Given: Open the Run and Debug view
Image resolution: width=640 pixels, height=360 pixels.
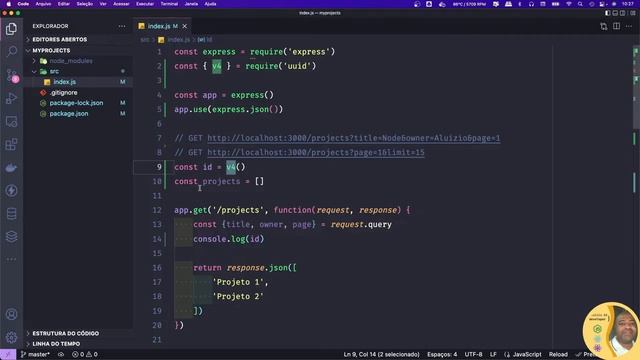Looking at the screenshot, I should (11, 98).
